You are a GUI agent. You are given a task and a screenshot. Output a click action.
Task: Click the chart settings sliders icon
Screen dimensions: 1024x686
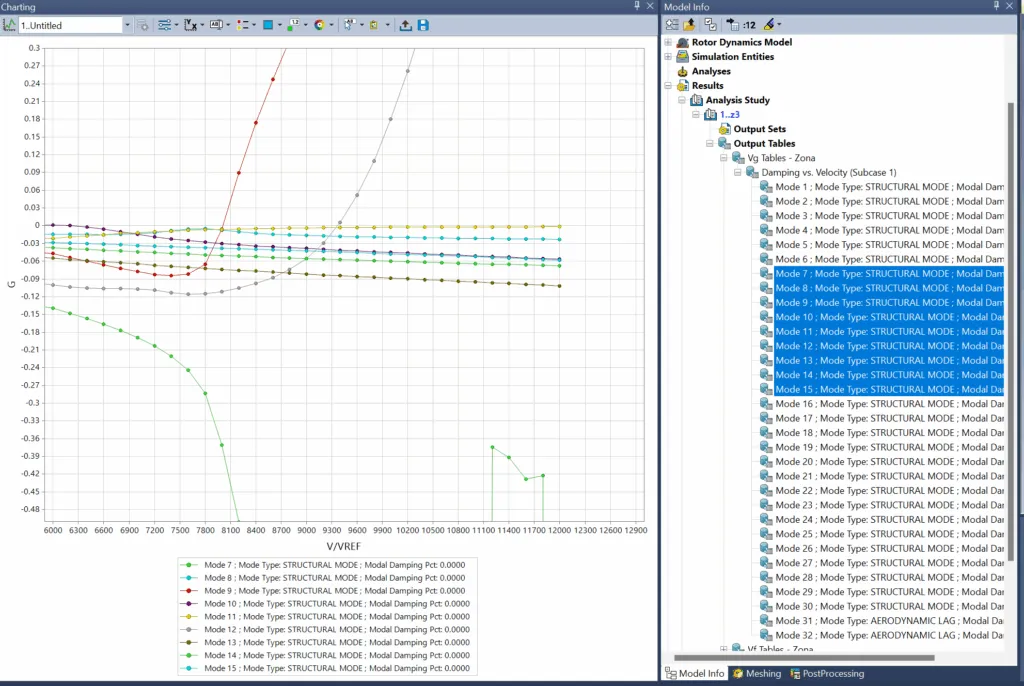tap(165, 25)
